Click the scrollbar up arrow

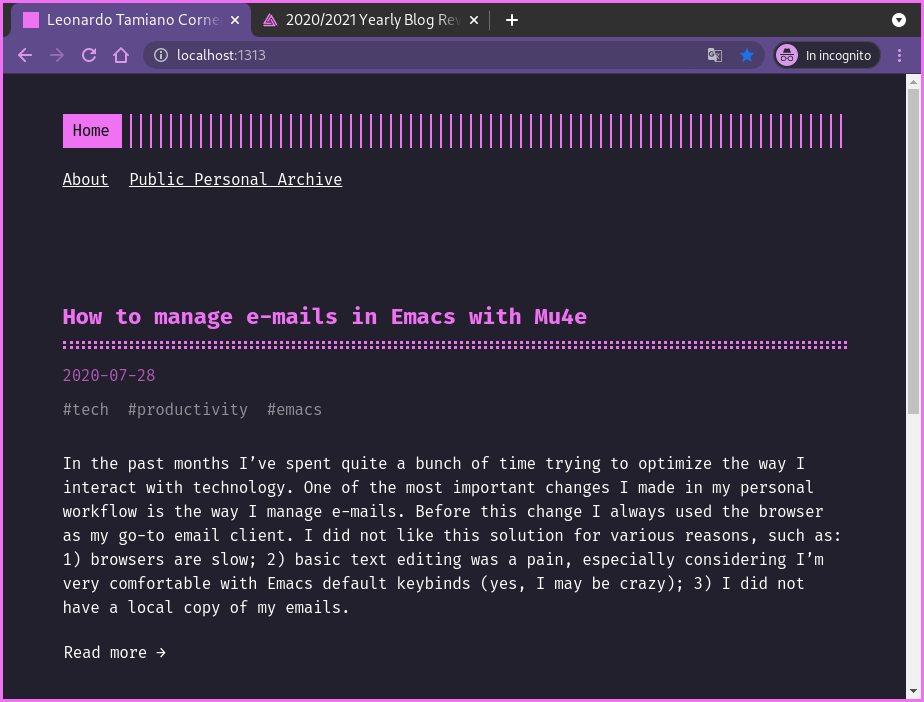coord(913,81)
